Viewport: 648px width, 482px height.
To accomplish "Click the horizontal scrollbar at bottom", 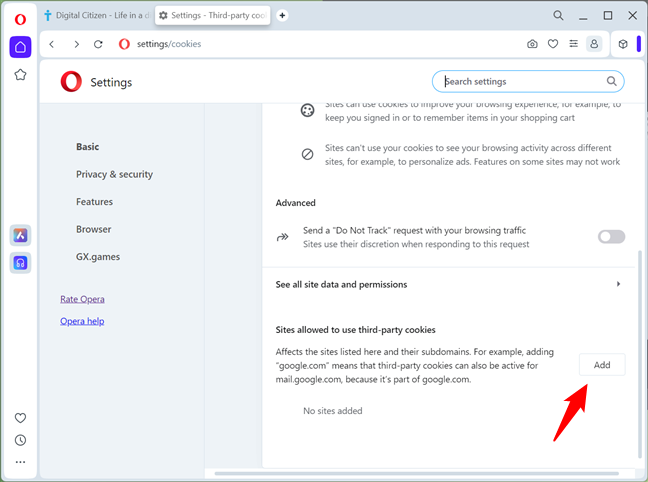I will coord(417,473).
